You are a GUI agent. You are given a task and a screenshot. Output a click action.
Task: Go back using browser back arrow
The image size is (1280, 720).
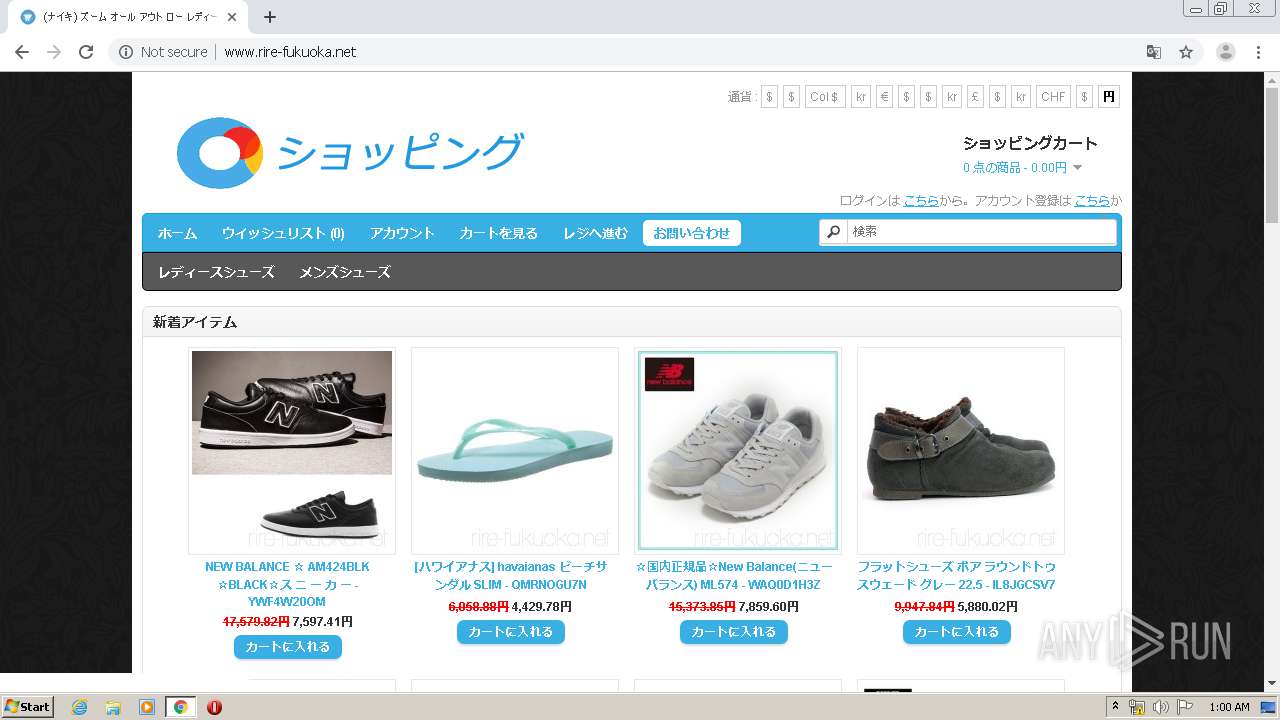22,52
